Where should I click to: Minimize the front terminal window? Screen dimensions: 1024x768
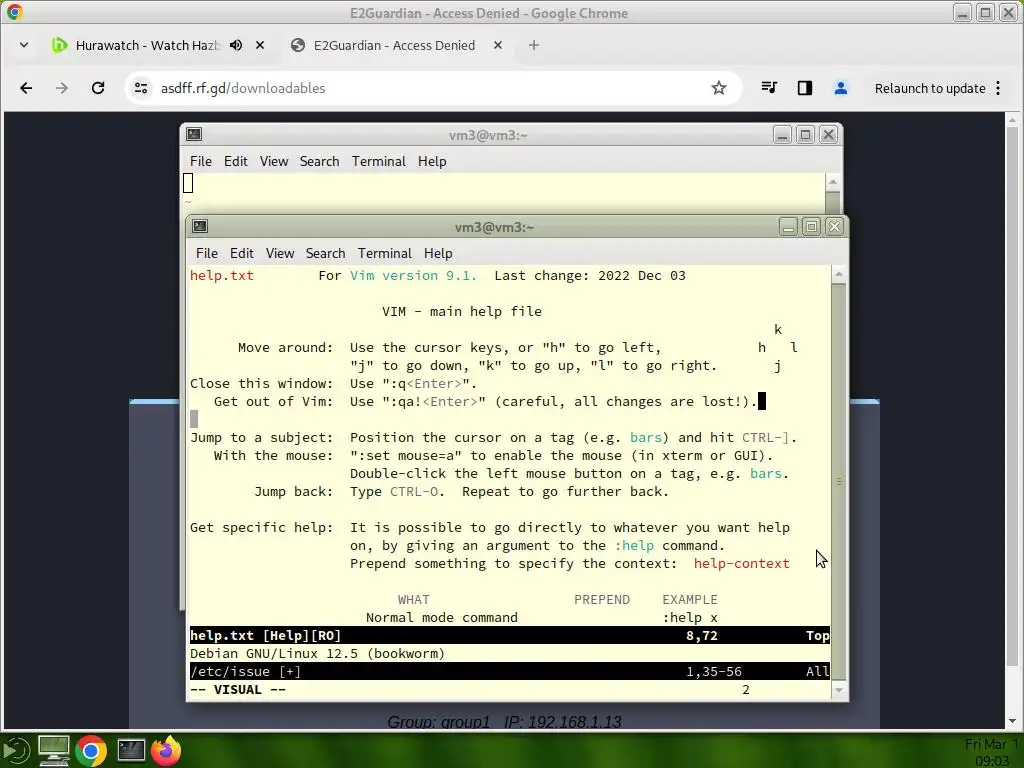click(x=788, y=227)
